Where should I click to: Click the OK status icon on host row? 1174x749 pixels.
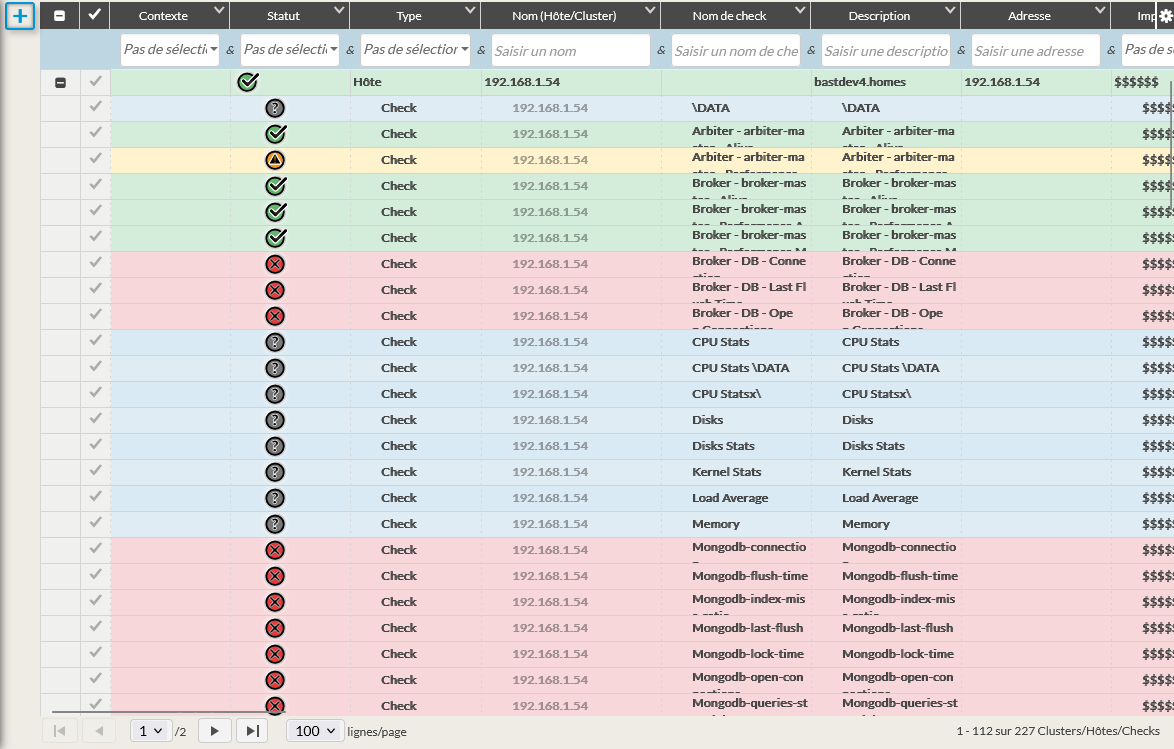pos(248,83)
